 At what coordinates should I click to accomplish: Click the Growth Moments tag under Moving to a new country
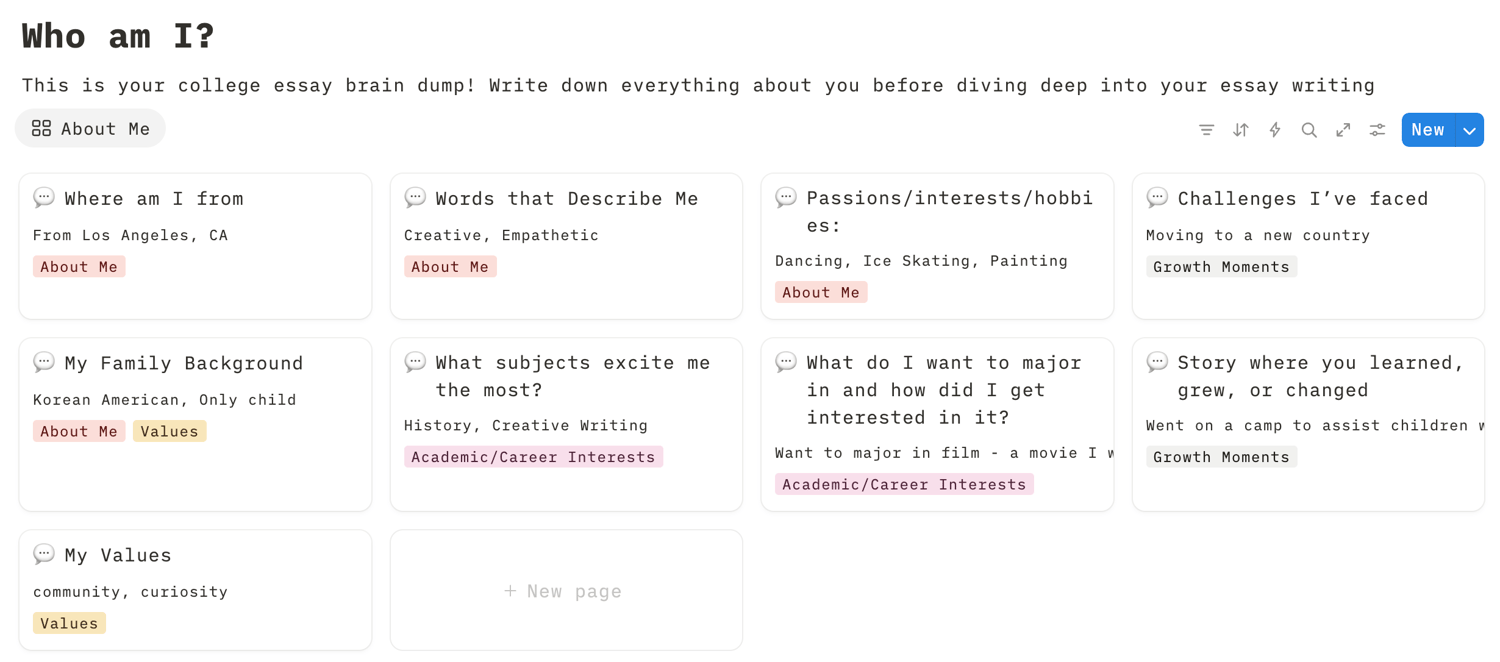coord(1221,267)
